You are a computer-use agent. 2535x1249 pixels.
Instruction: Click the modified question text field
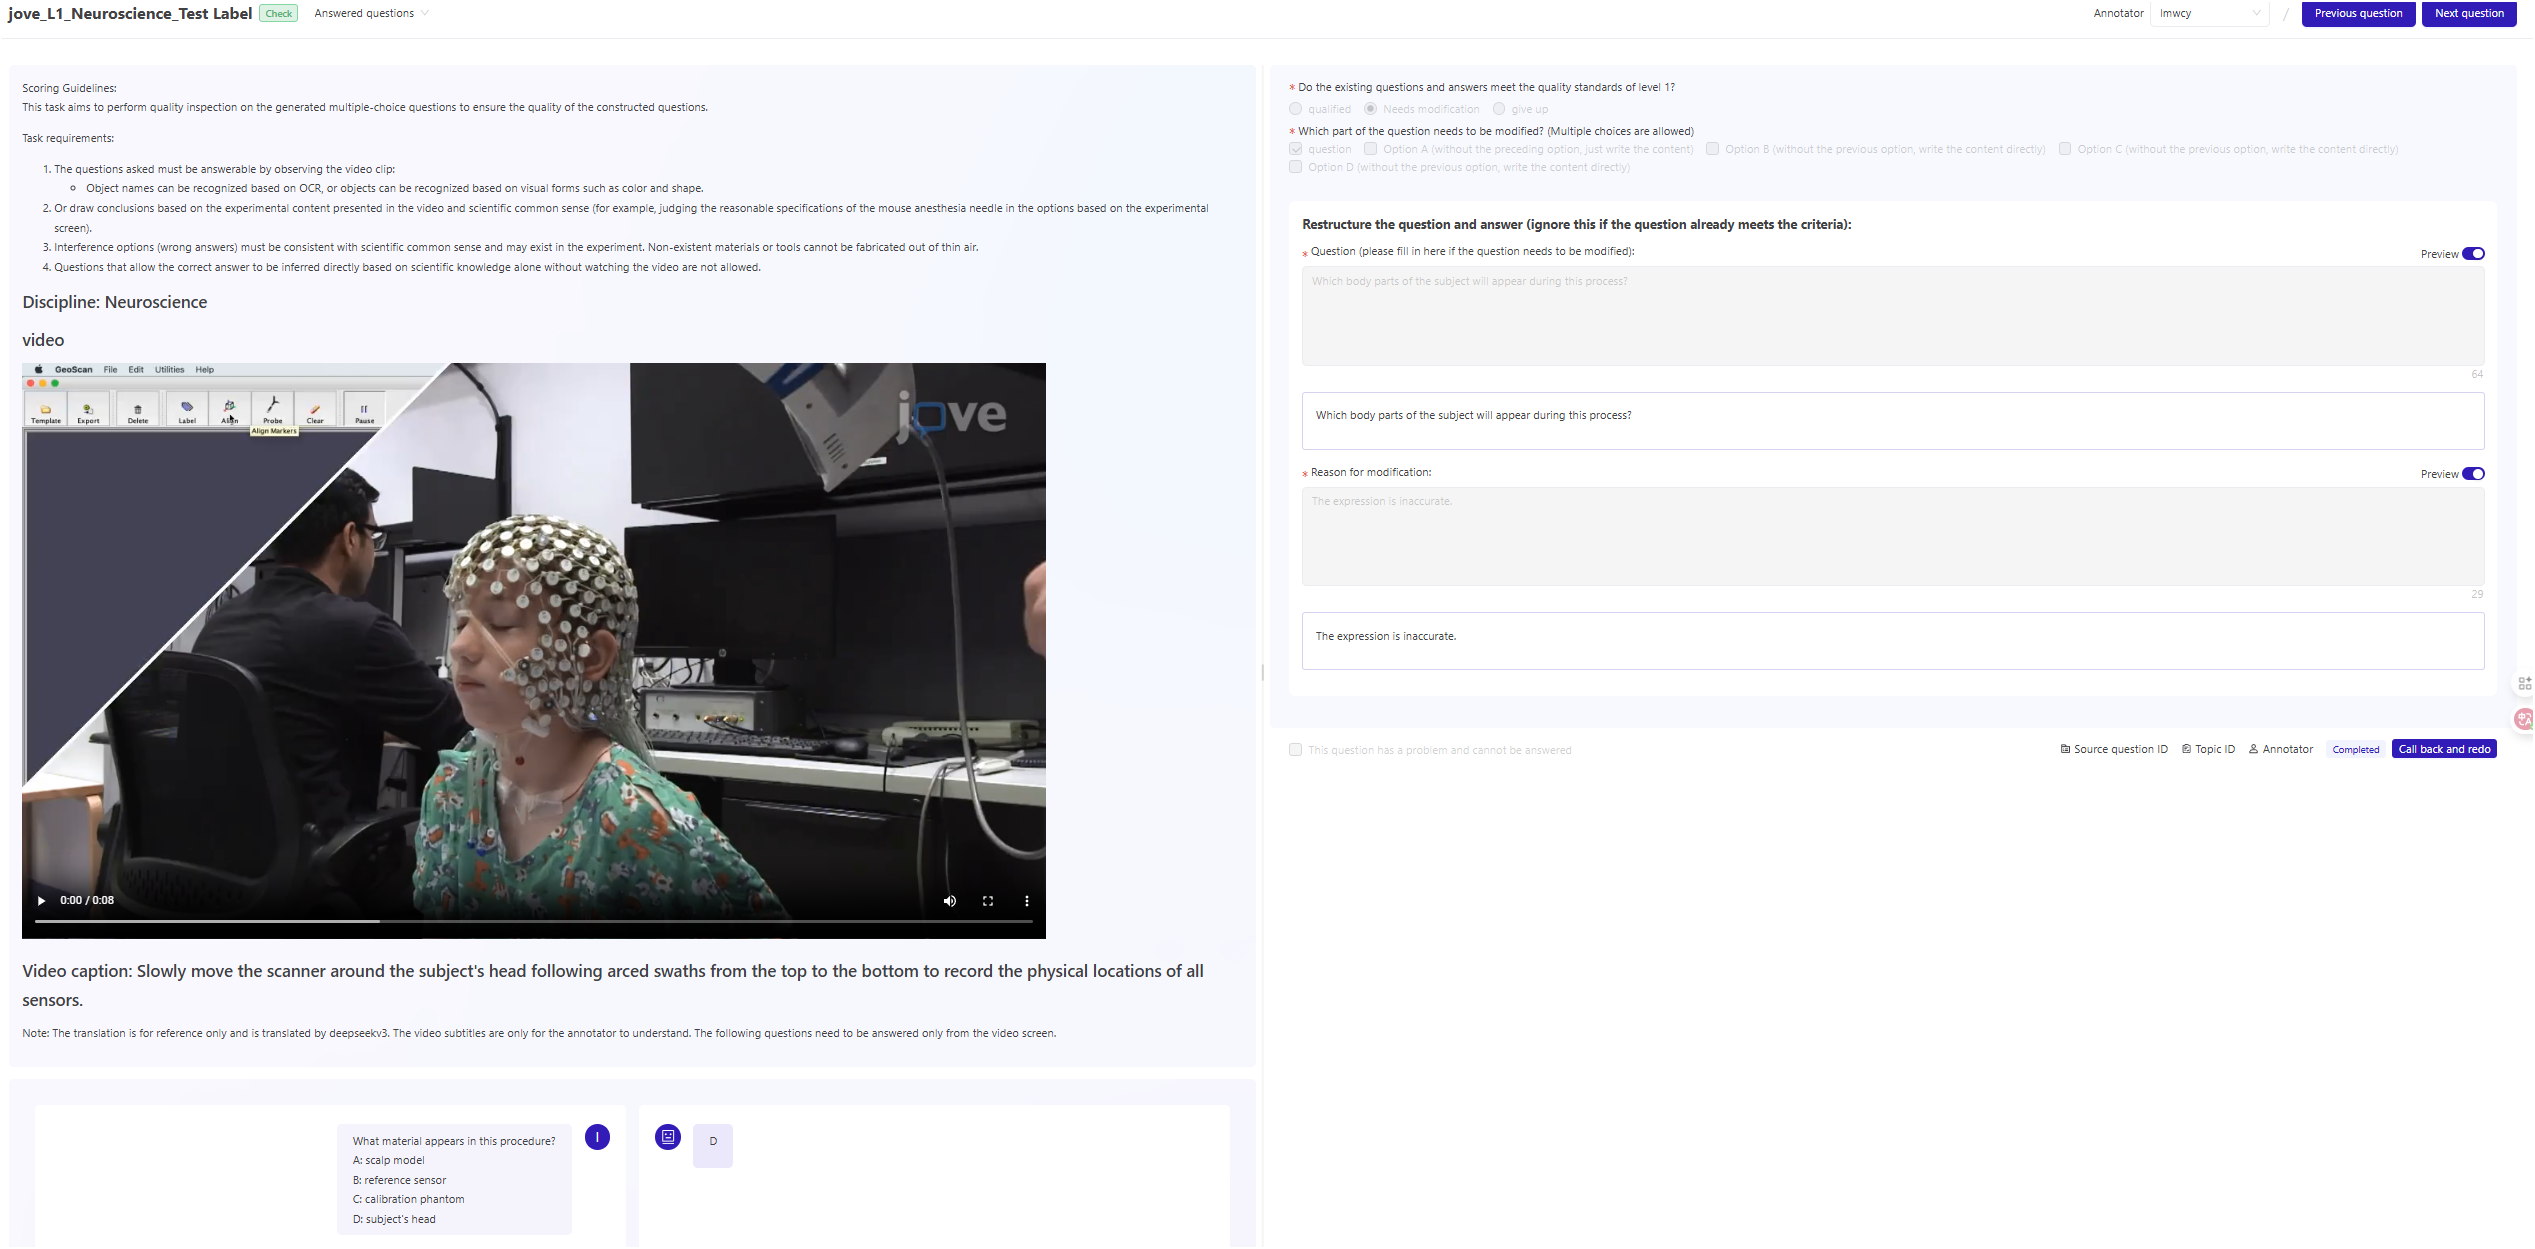pyautogui.click(x=1891, y=316)
